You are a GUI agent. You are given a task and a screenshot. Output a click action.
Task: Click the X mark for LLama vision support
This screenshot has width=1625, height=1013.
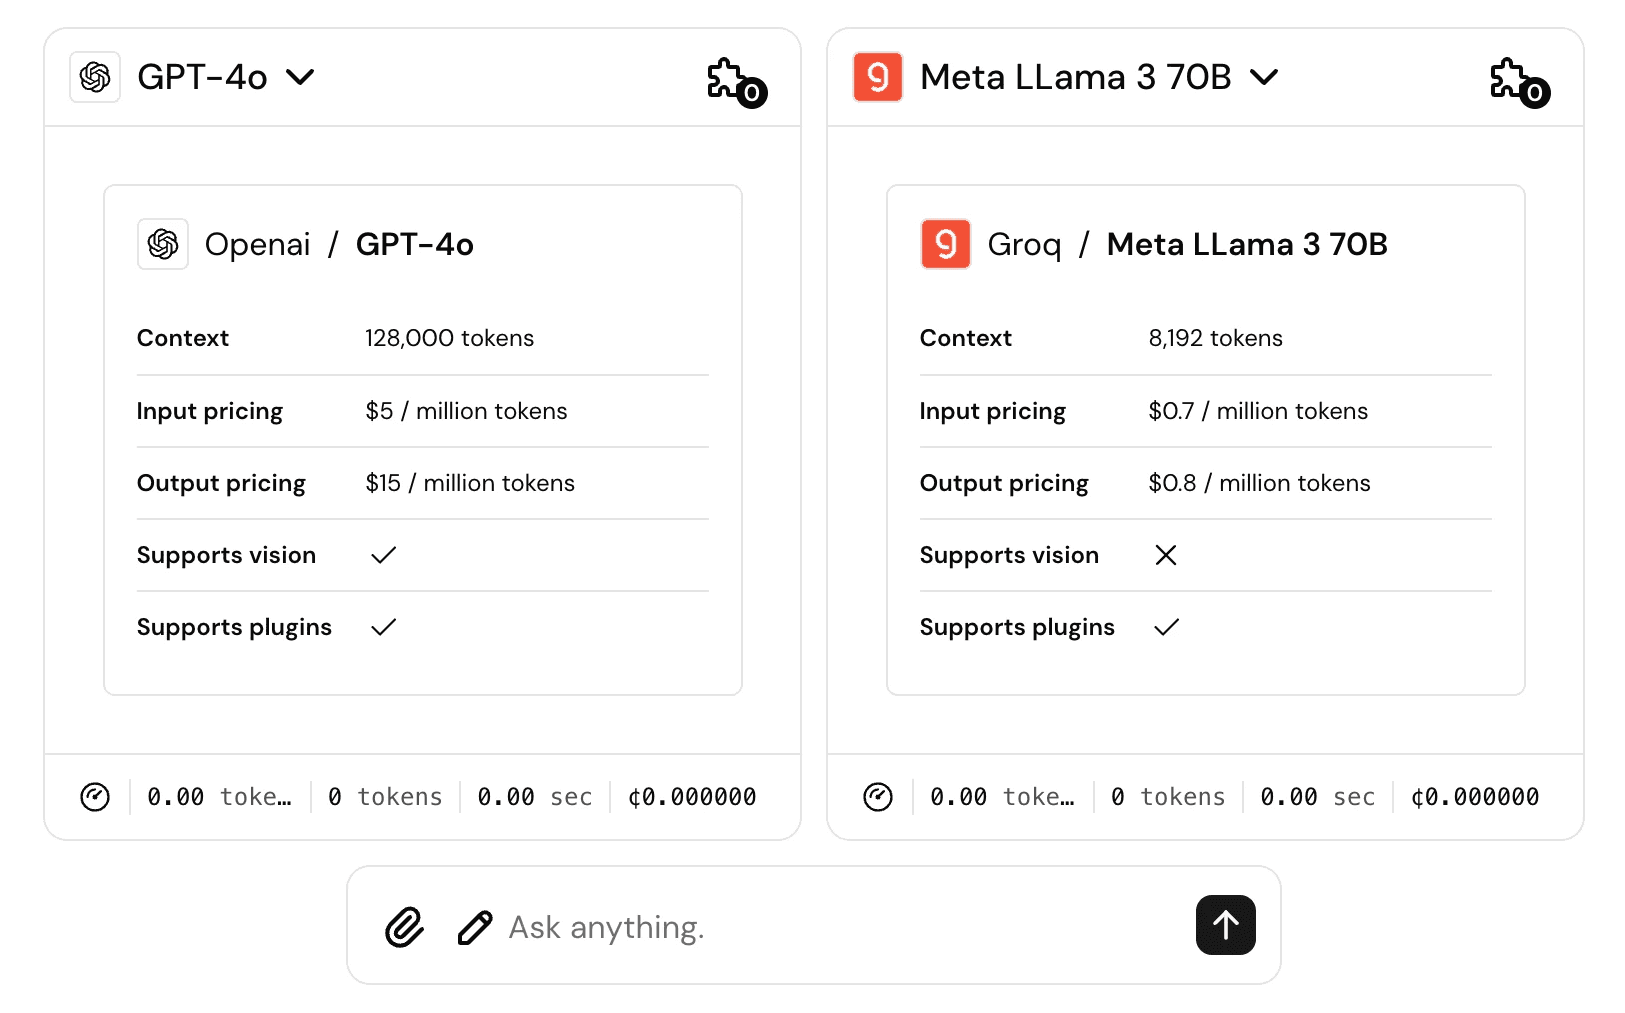[x=1166, y=555]
